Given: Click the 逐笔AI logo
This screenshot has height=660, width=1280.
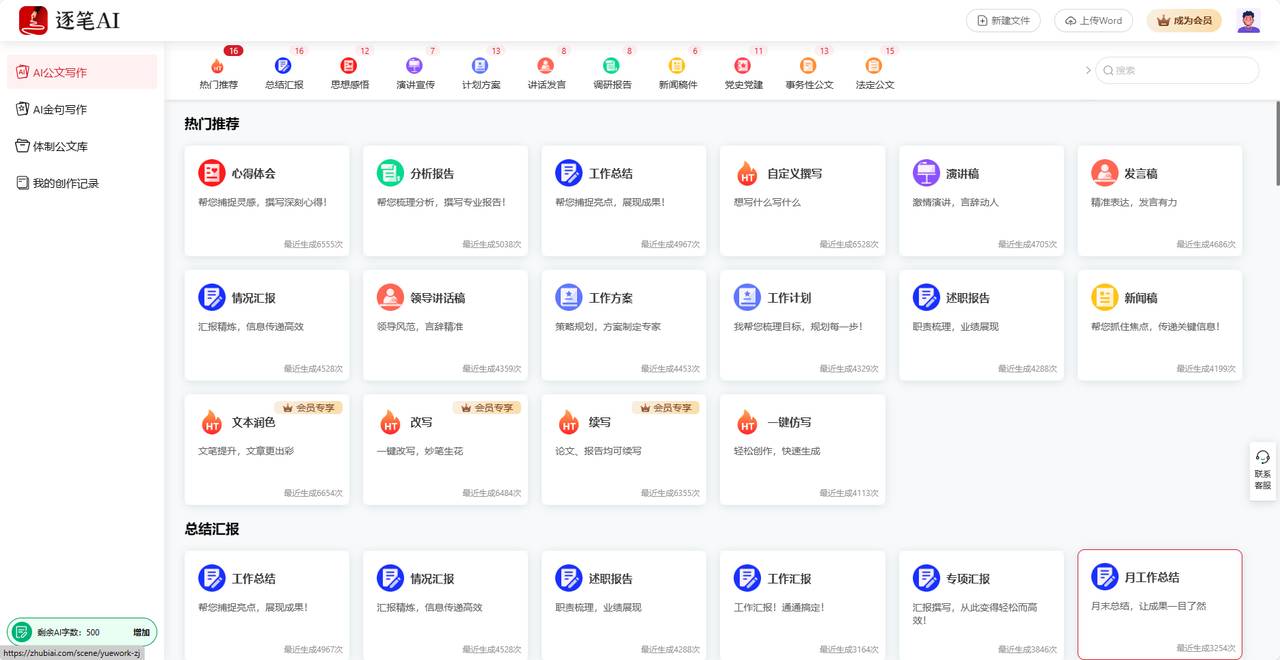Looking at the screenshot, I should (70, 19).
